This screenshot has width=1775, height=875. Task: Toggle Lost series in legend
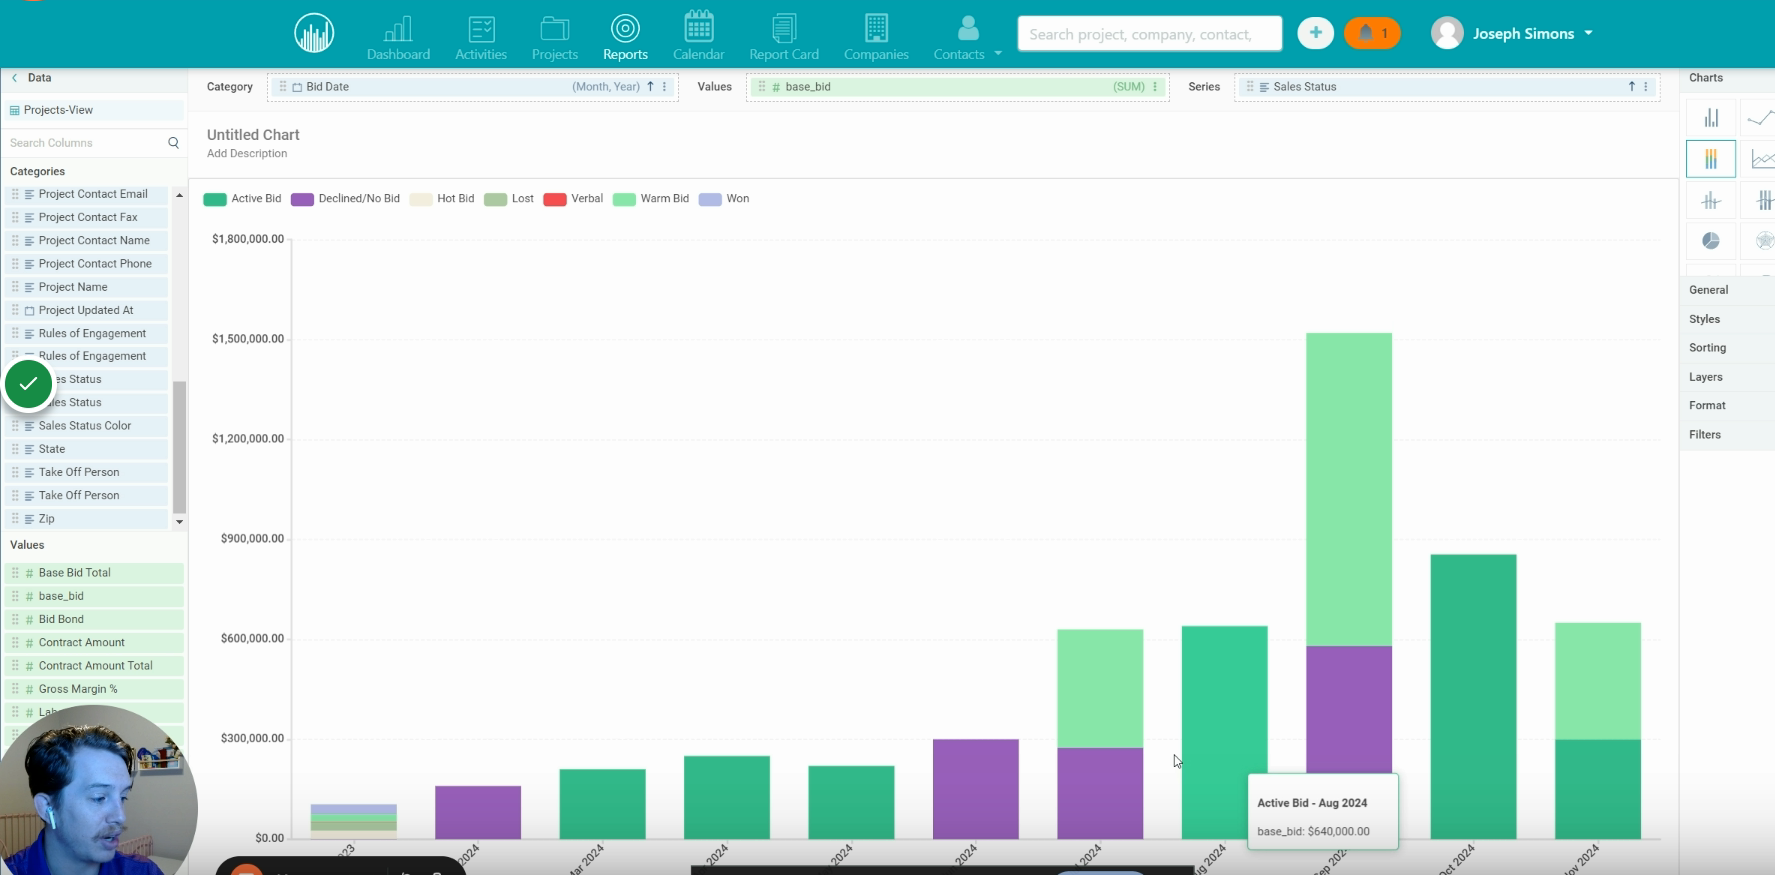[509, 199]
